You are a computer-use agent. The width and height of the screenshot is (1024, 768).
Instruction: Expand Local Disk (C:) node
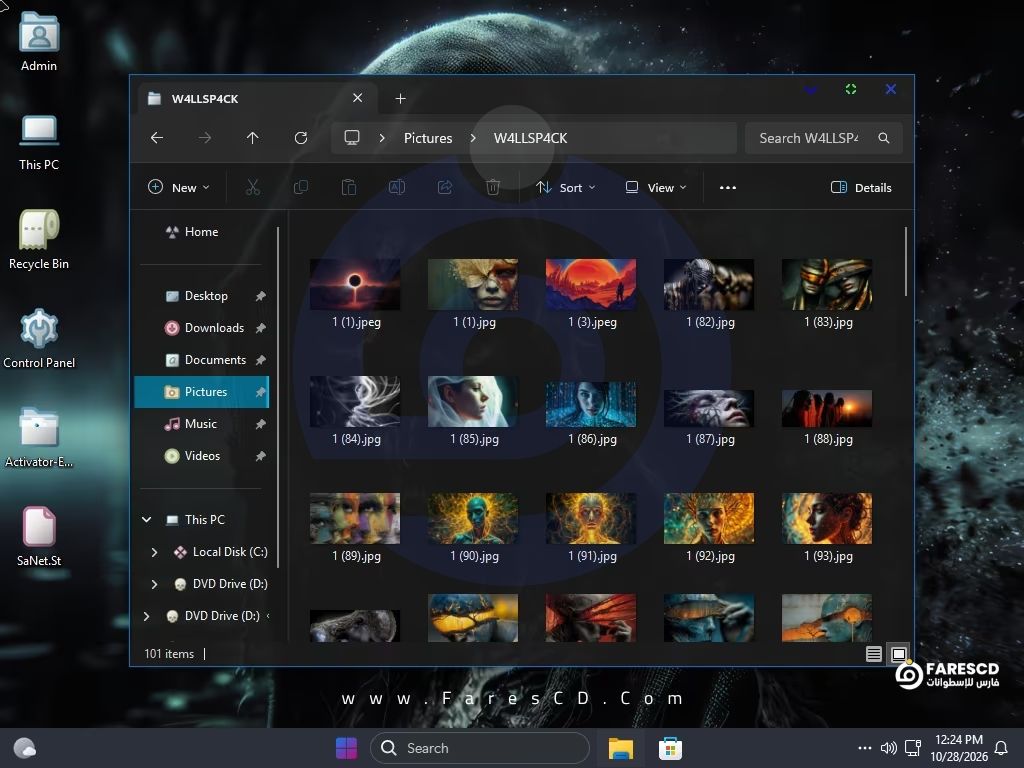tap(154, 552)
